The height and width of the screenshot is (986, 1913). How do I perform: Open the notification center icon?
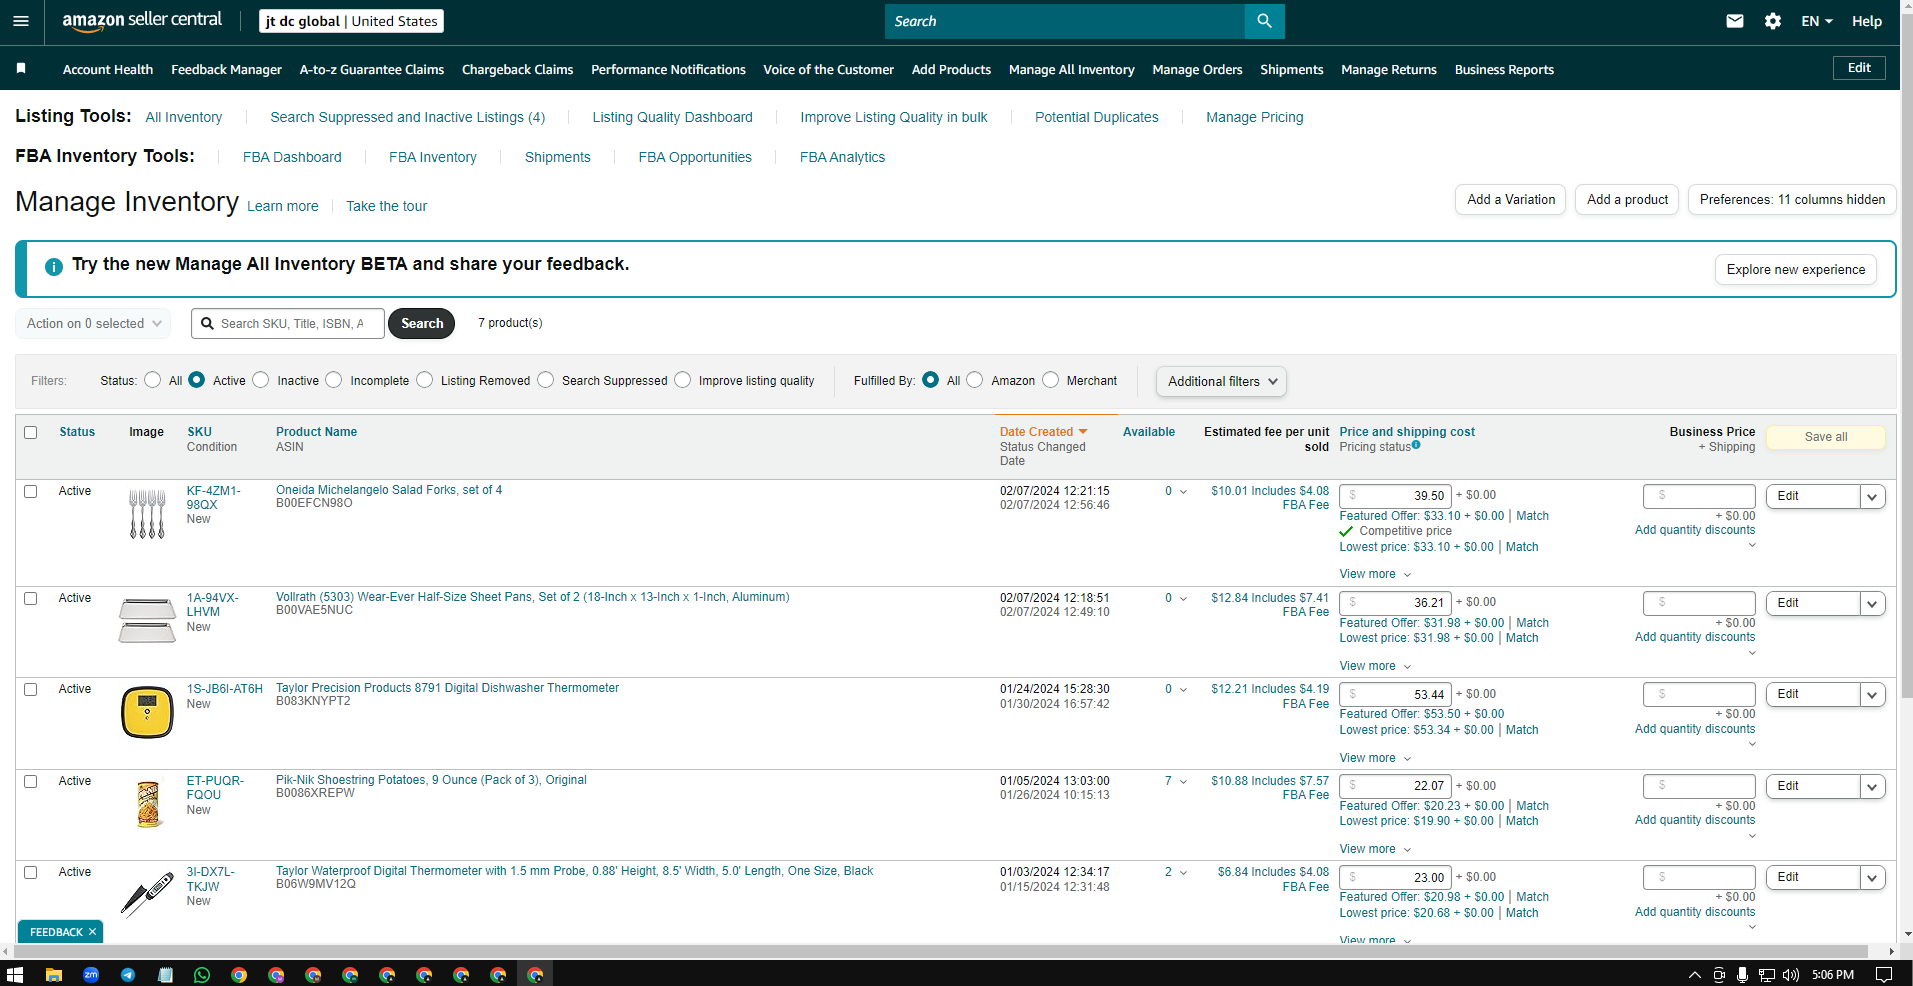(x=1884, y=975)
